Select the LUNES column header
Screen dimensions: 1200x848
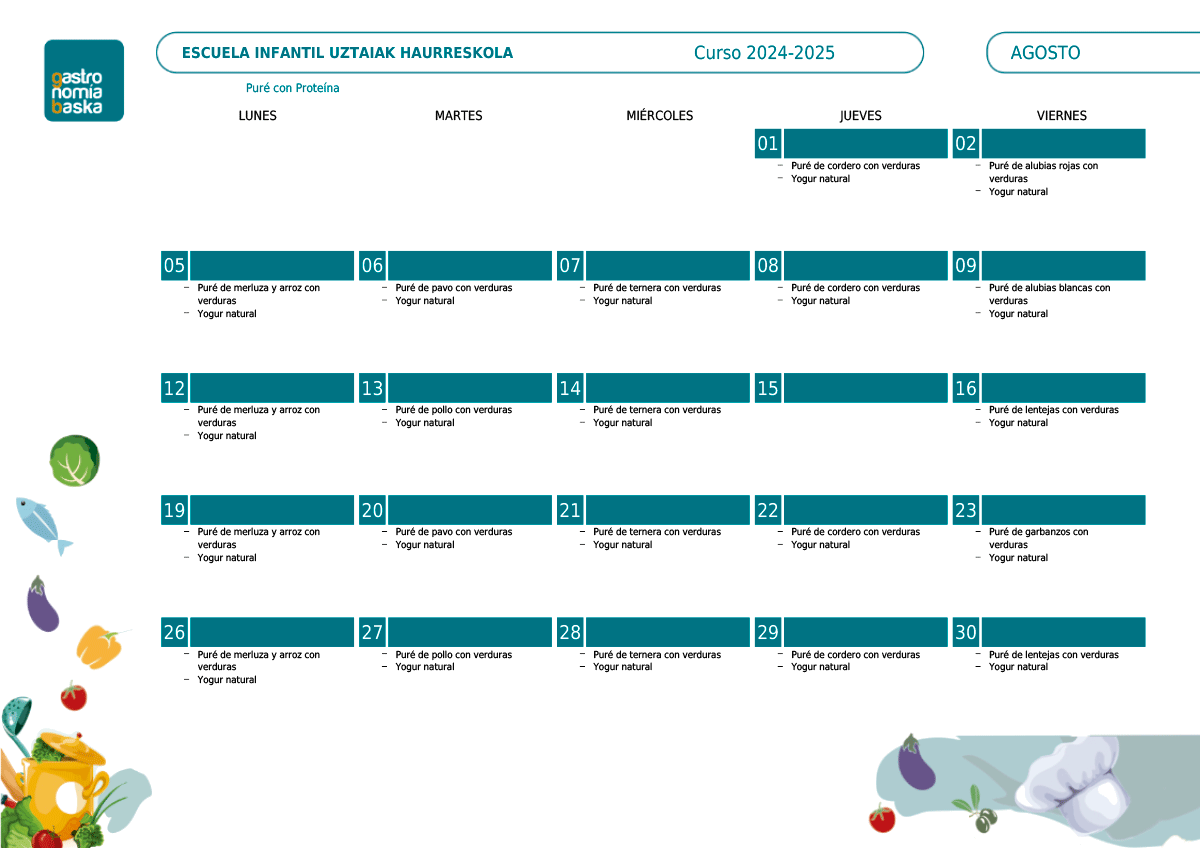[x=257, y=116]
